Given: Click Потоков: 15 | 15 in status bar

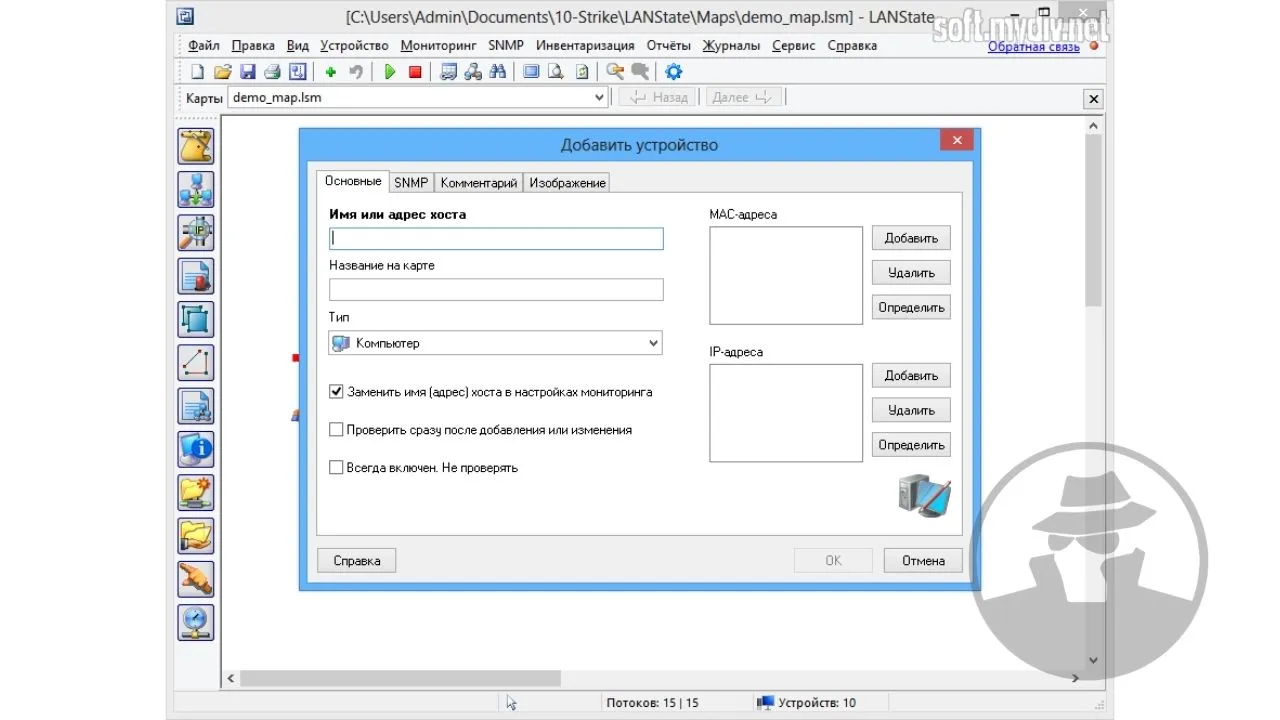Looking at the screenshot, I should click(x=652, y=703).
